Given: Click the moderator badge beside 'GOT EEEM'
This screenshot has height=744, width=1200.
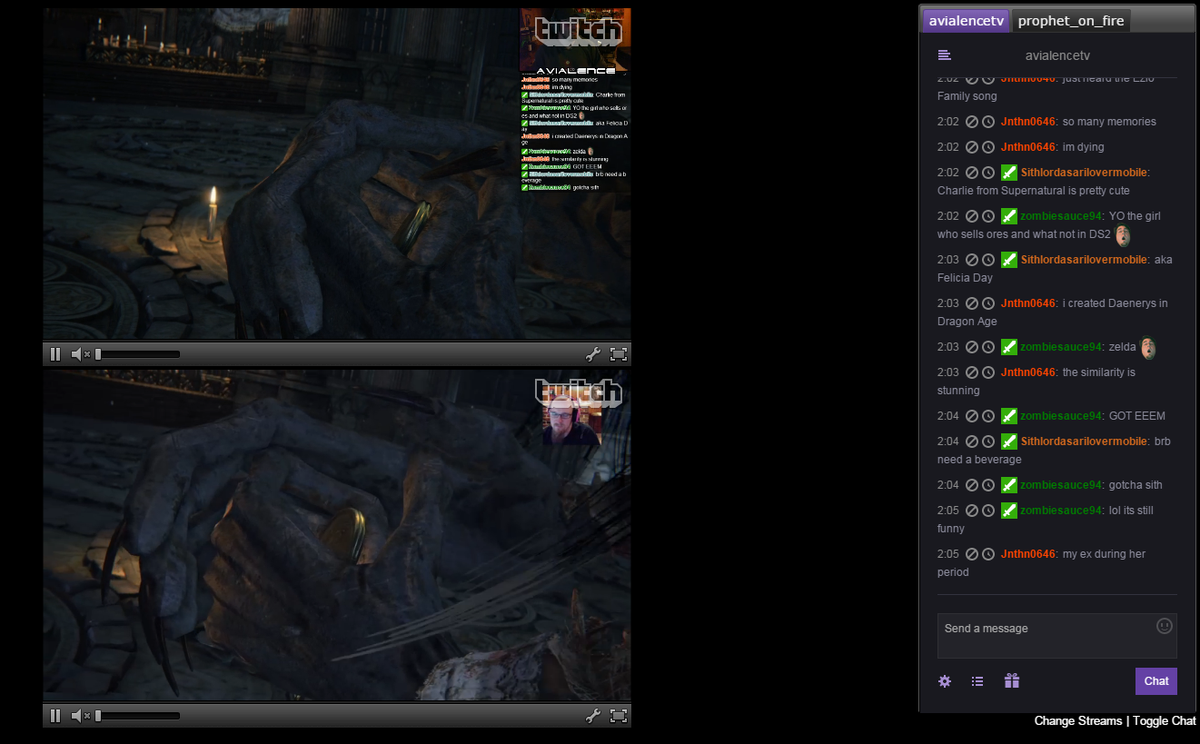Looking at the screenshot, I should (1009, 416).
